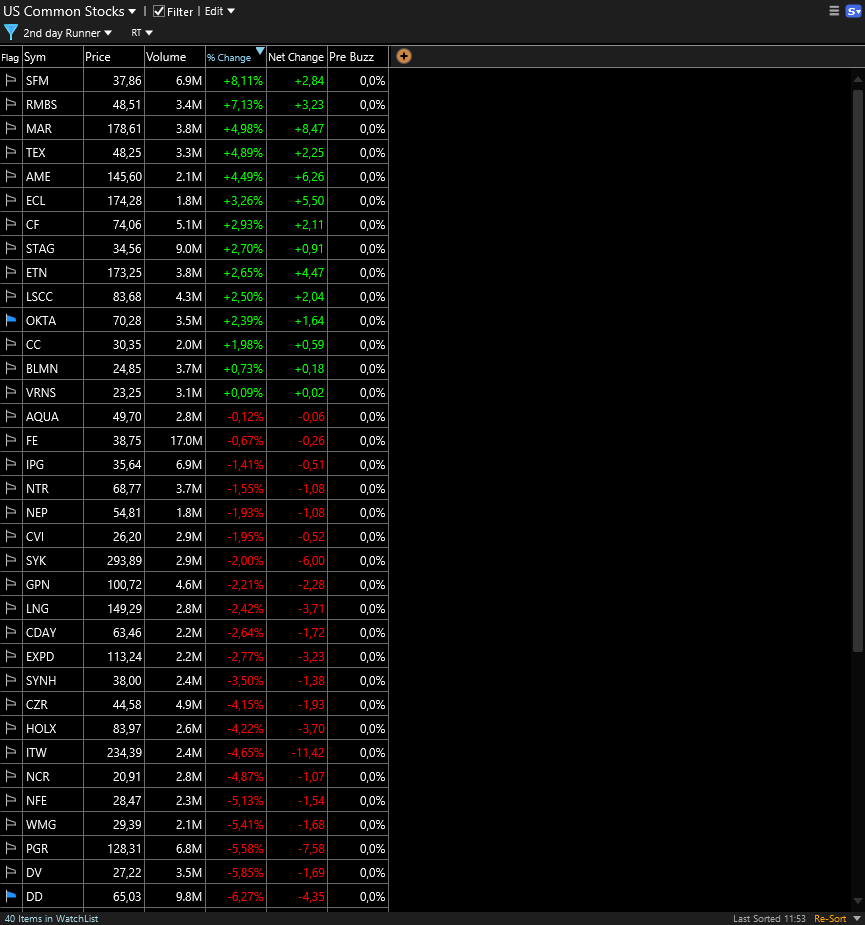Click PGR price 128,31
Viewport: 865px width, 925px height.
point(124,848)
